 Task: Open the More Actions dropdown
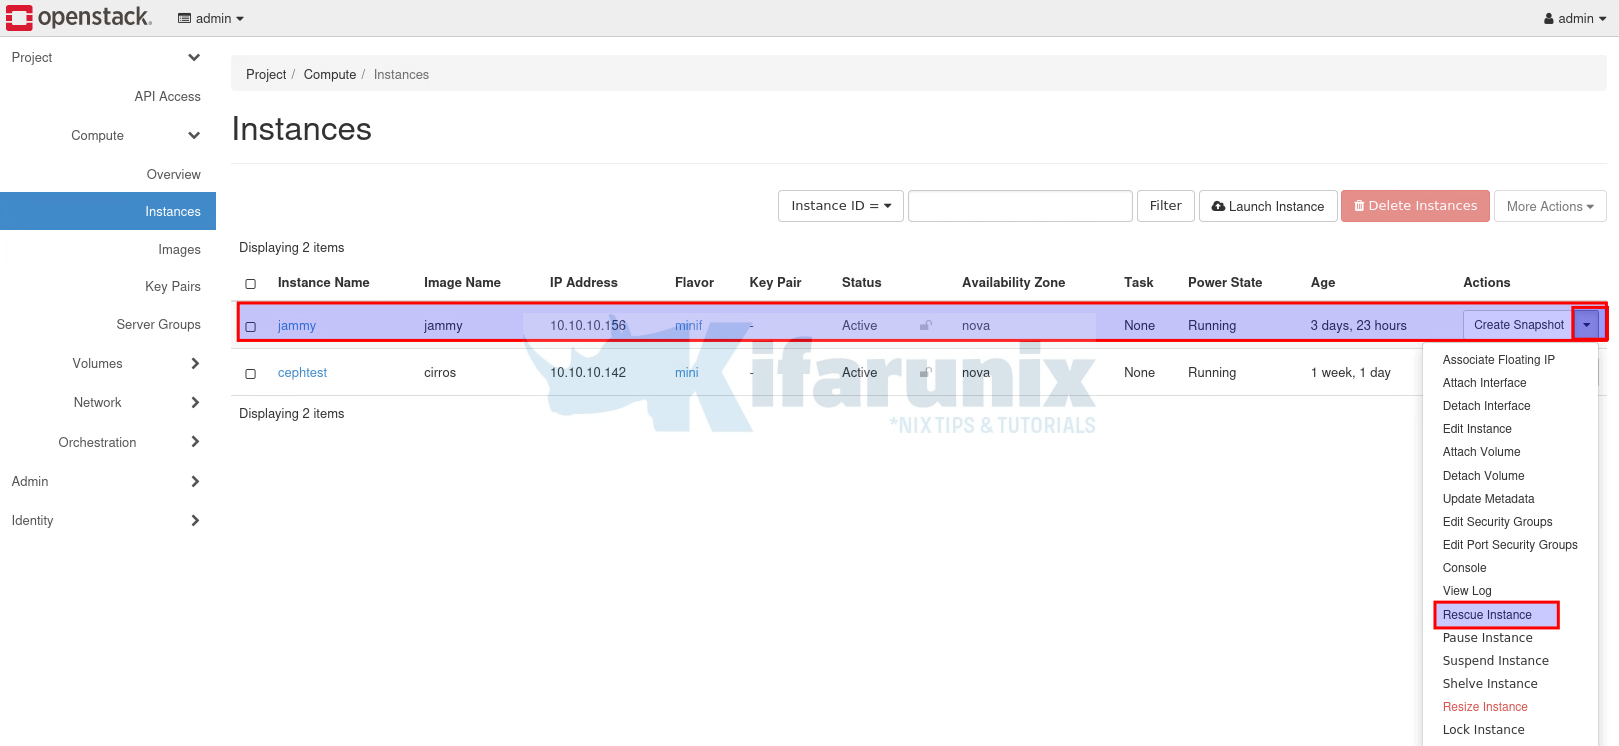(x=1550, y=206)
